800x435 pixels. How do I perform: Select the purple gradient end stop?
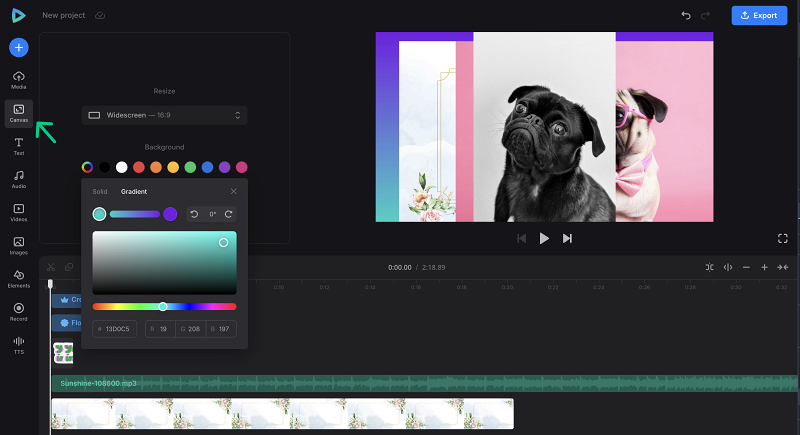(170, 214)
